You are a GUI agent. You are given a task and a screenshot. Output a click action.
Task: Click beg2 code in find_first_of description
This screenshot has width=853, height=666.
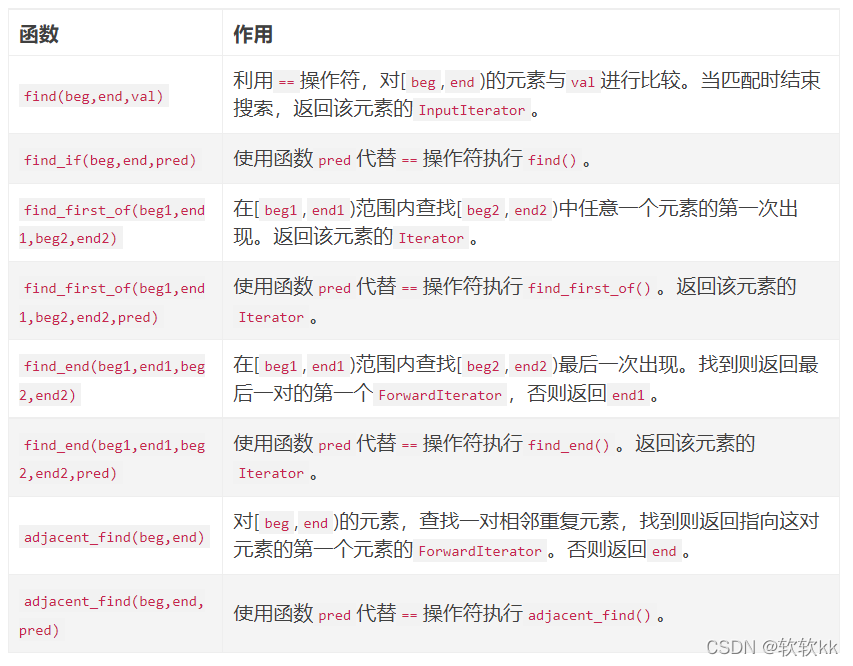tap(483, 210)
